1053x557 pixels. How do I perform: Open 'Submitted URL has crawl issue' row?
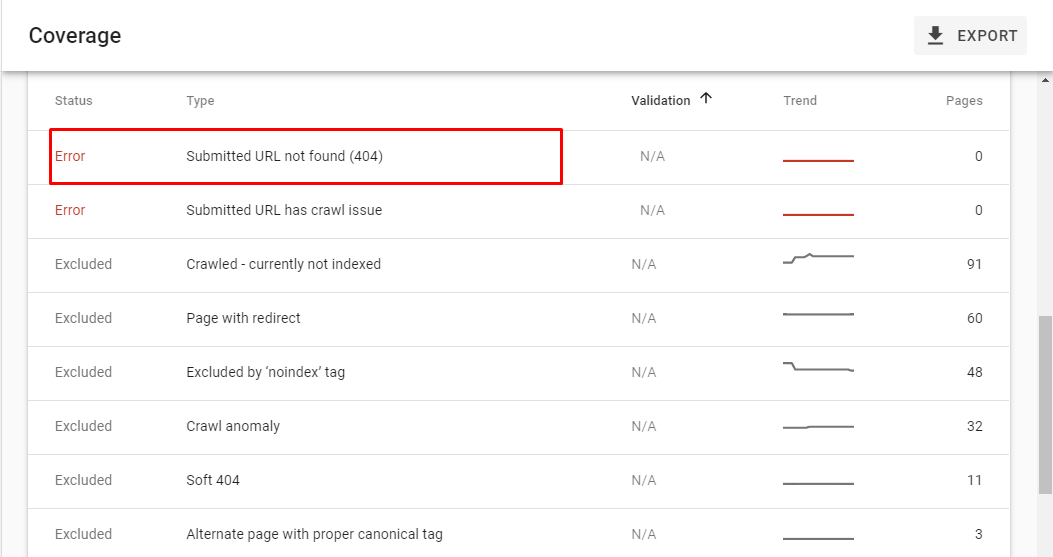(518, 212)
